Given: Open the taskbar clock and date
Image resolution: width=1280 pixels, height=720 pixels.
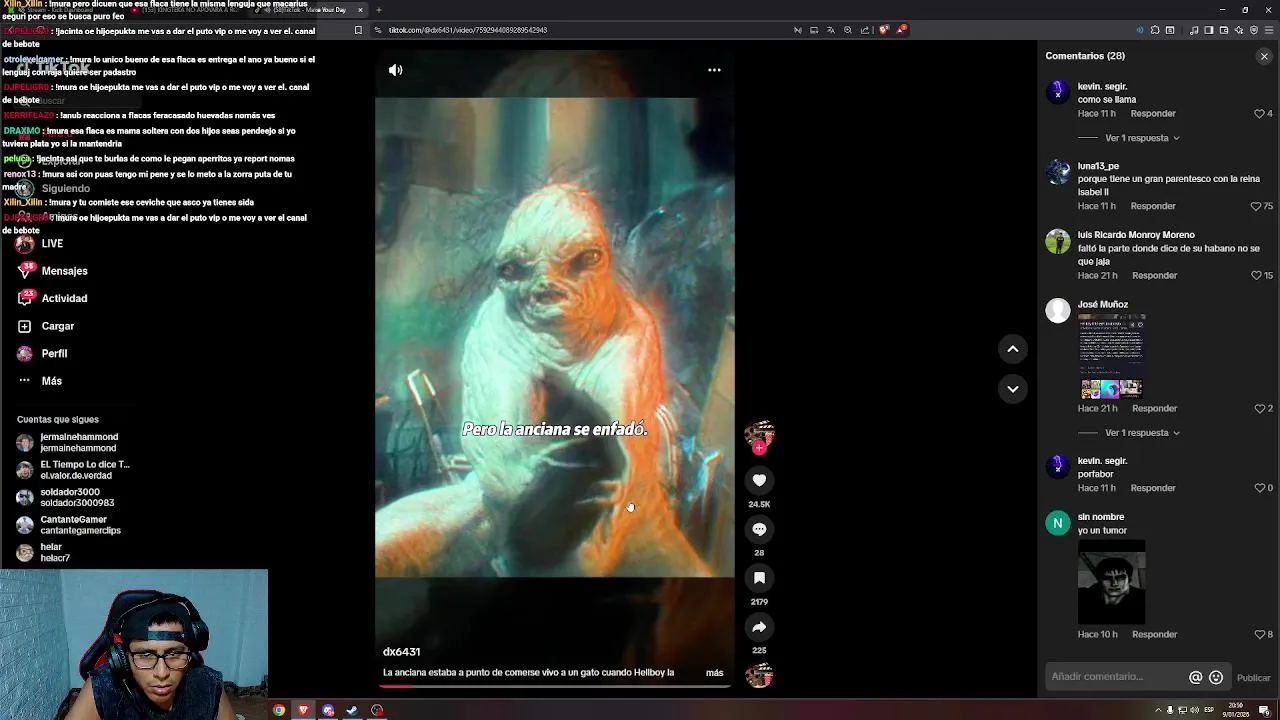Looking at the screenshot, I should pos(1236,710).
